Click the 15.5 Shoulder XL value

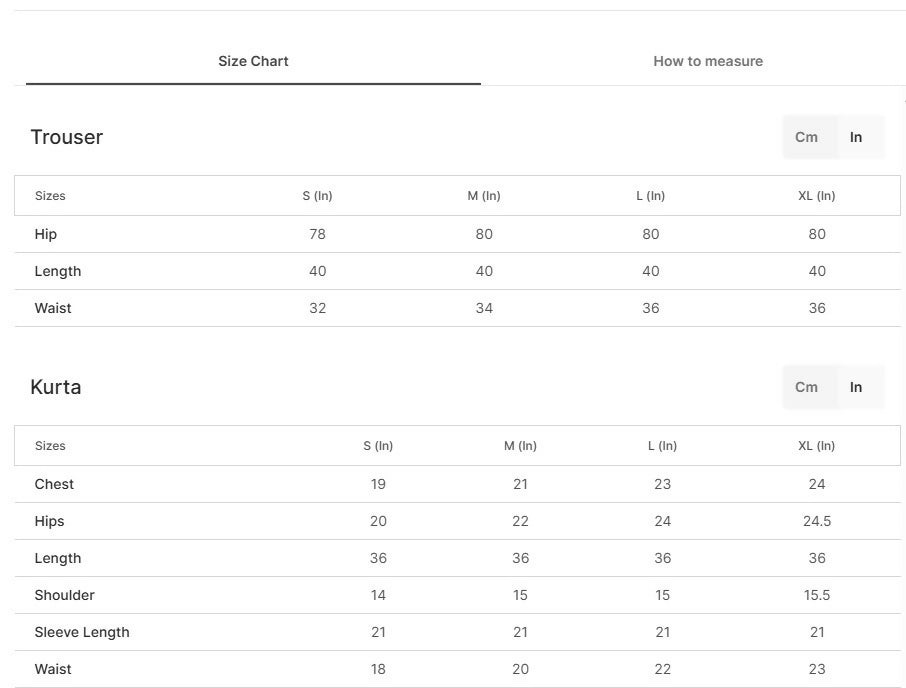[816, 595]
